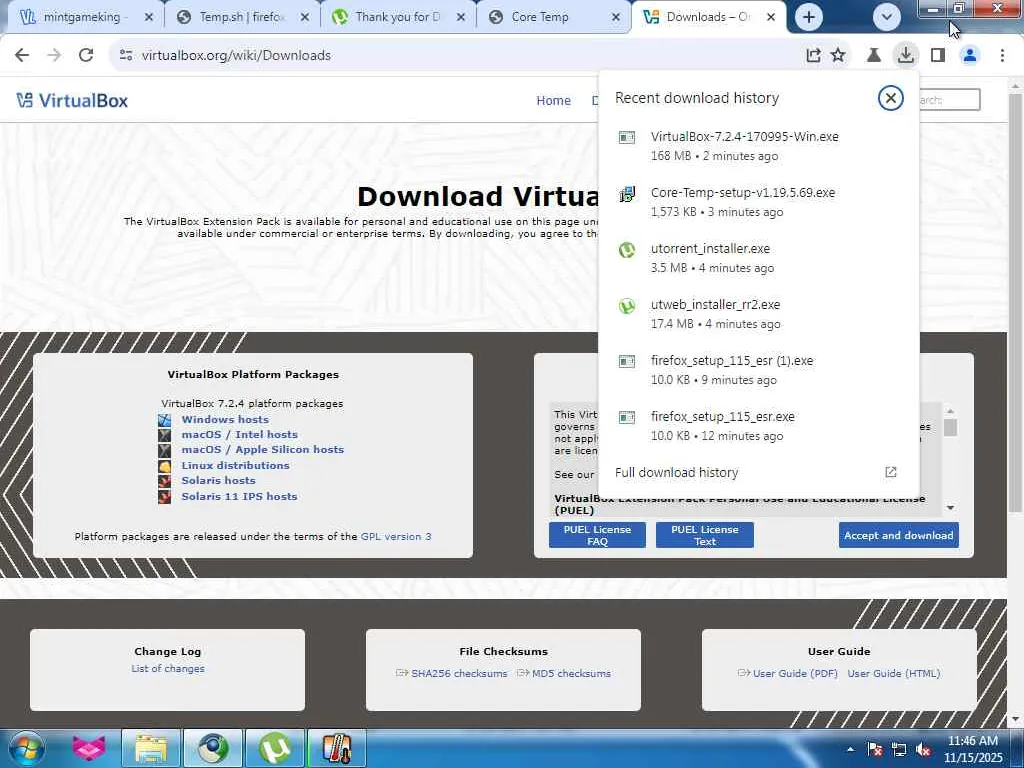
Task: Expand the tab search dropdown
Action: coord(887,17)
